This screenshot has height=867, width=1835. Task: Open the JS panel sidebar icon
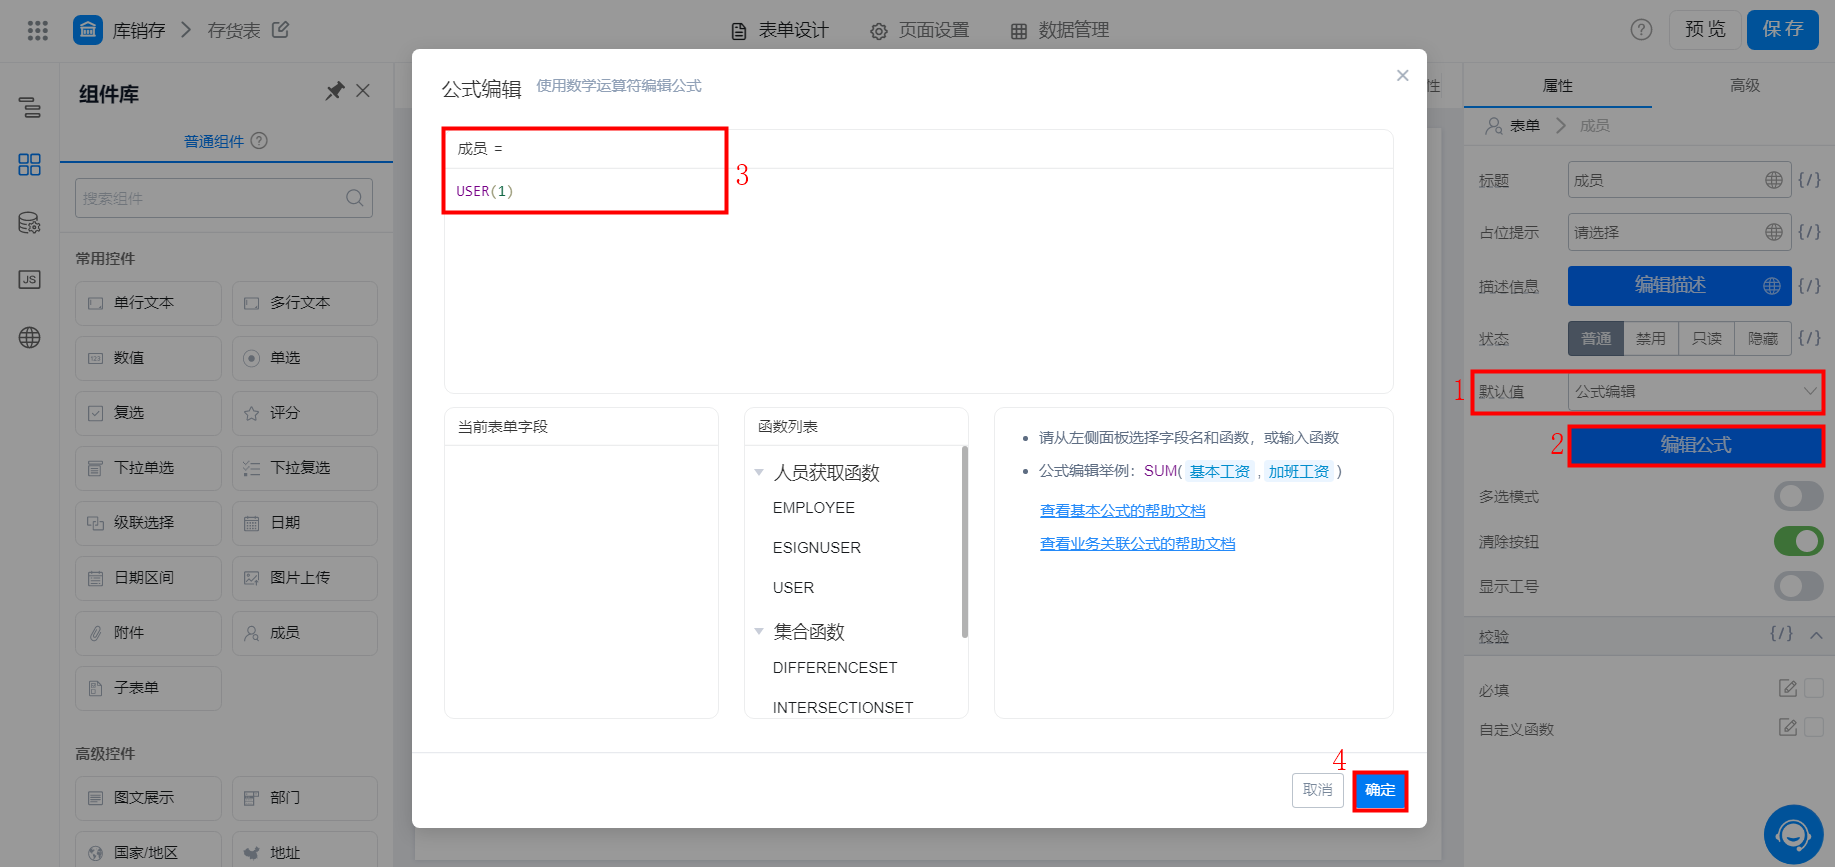[30, 280]
